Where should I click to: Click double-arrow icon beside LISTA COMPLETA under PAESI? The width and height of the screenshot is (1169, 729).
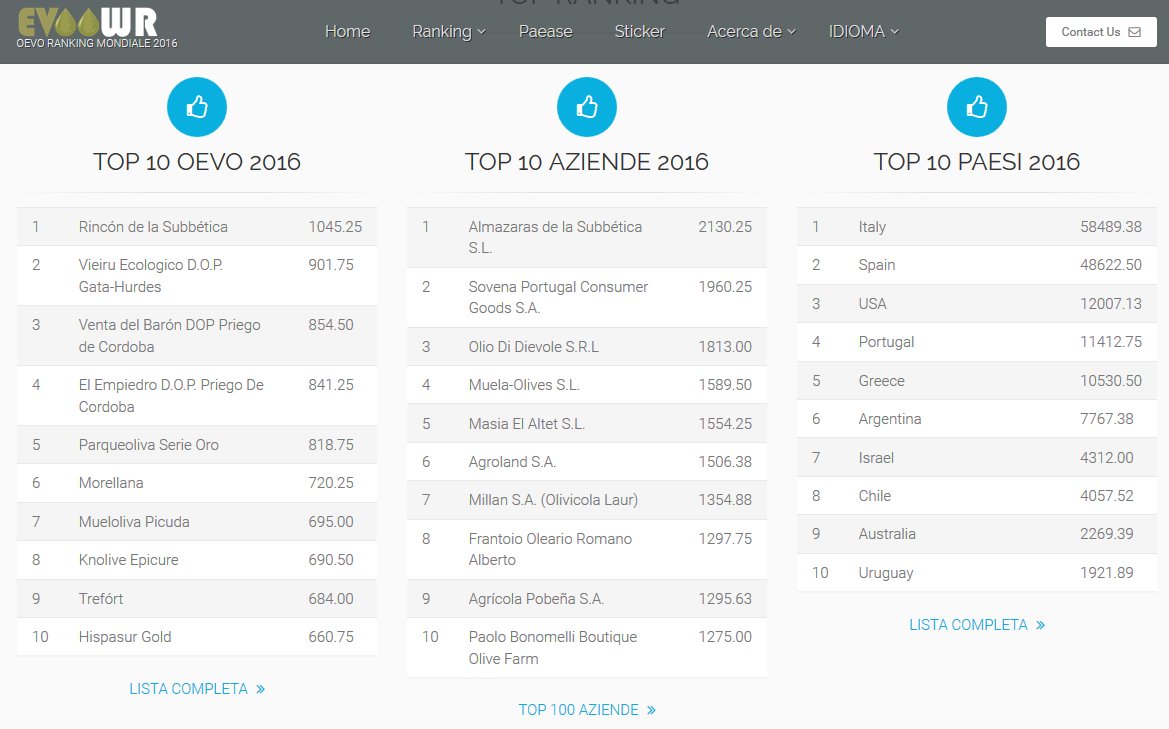(x=1041, y=625)
